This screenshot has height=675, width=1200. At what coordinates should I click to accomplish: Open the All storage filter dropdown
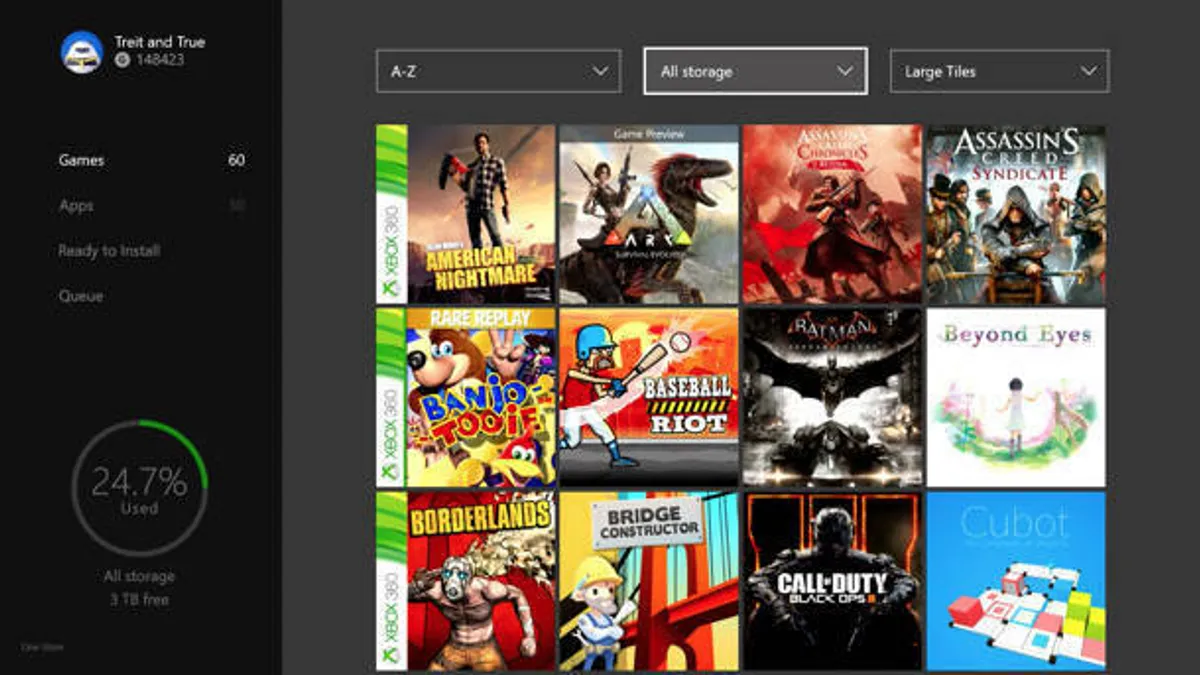pyautogui.click(x=755, y=71)
